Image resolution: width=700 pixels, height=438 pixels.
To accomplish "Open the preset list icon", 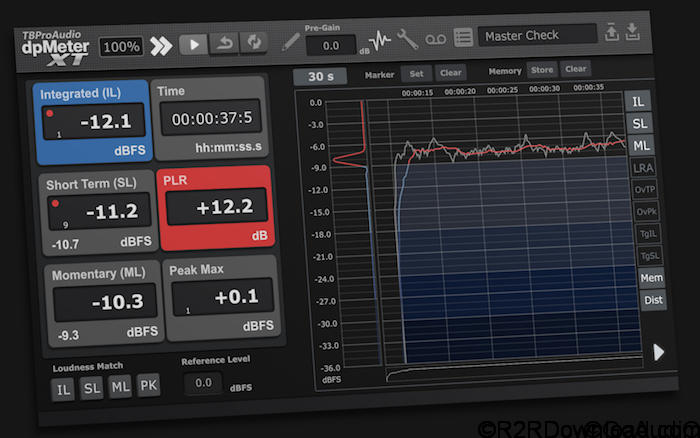I will [463, 38].
